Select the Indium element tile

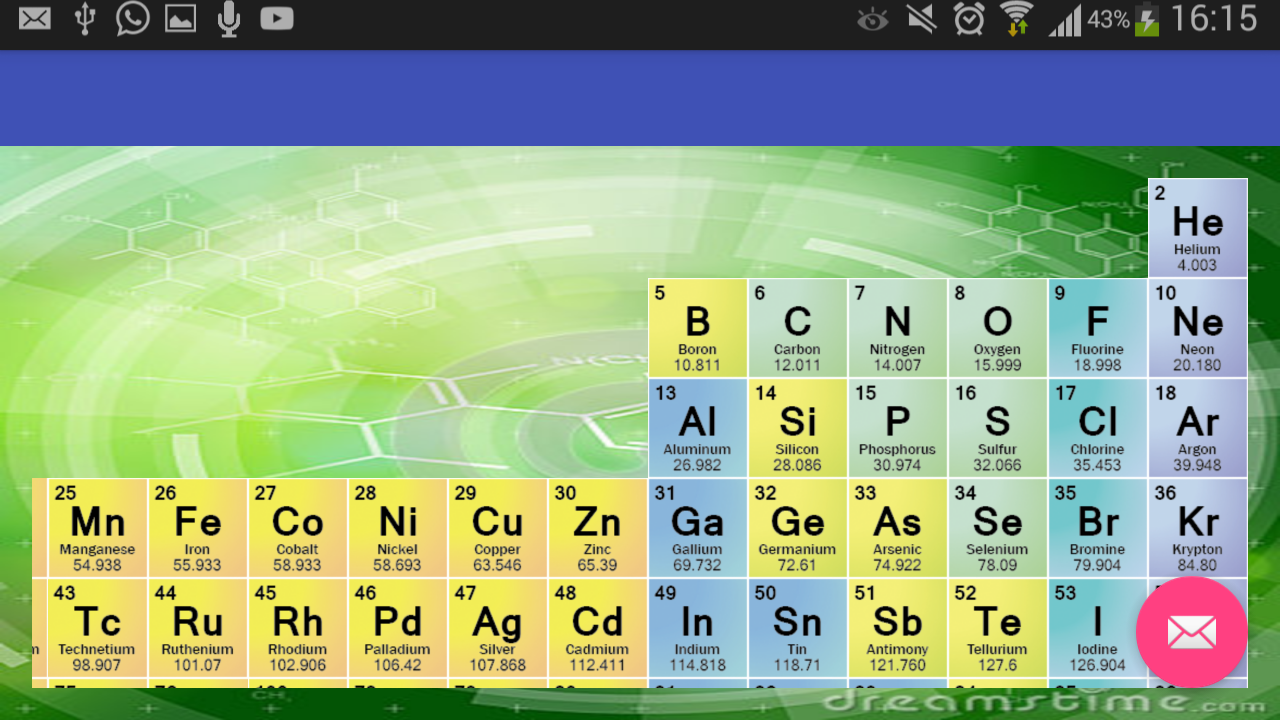click(x=698, y=628)
